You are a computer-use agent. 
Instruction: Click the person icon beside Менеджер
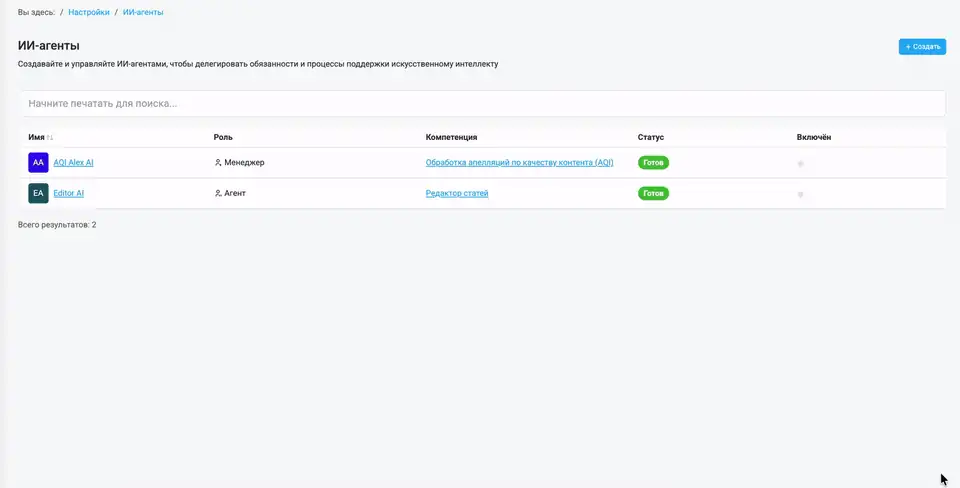218,162
